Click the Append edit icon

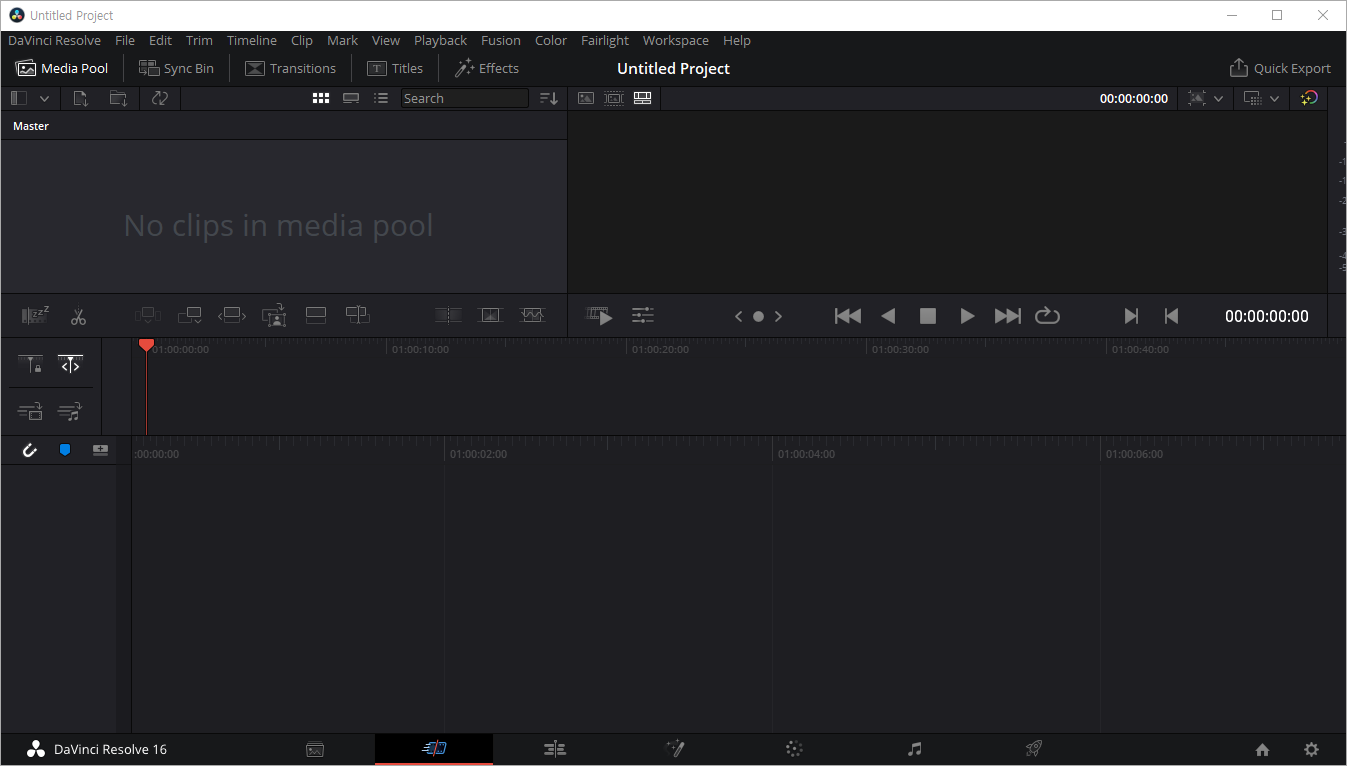pos(190,316)
